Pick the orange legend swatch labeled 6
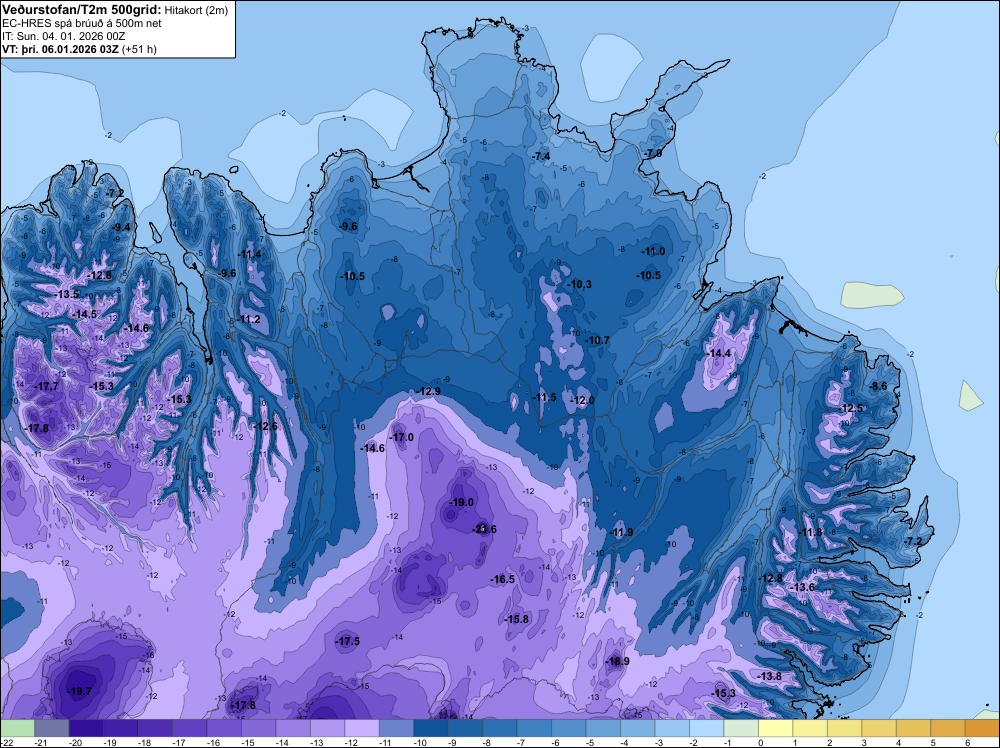The height and width of the screenshot is (748, 1000). coord(982,728)
